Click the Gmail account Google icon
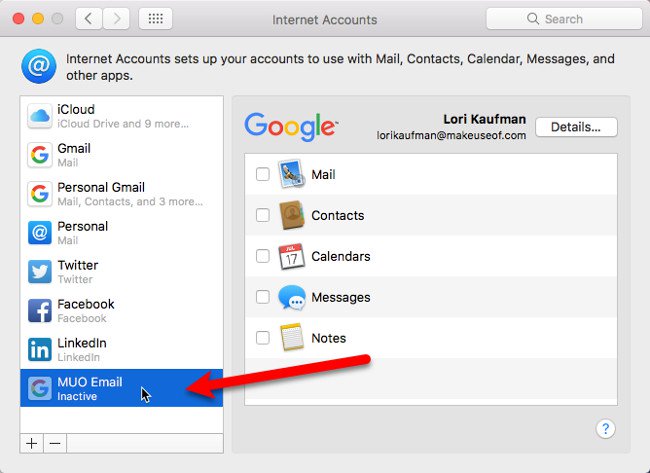This screenshot has width=650, height=473. coord(40,155)
